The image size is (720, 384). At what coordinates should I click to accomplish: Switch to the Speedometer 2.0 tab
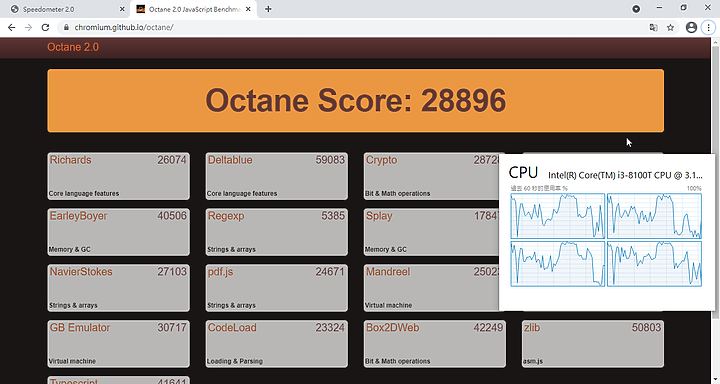coord(68,9)
